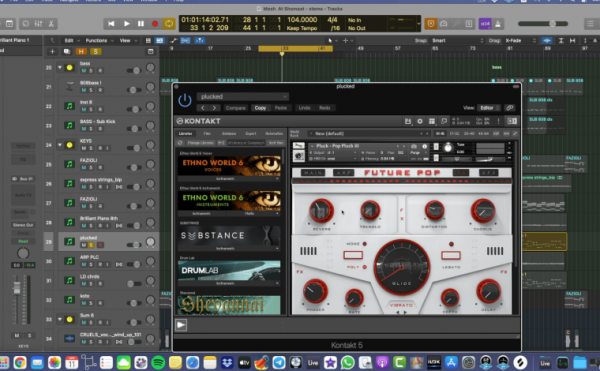Click the plugin link chain icon
This screenshot has height=371, width=600.
coord(510,108)
